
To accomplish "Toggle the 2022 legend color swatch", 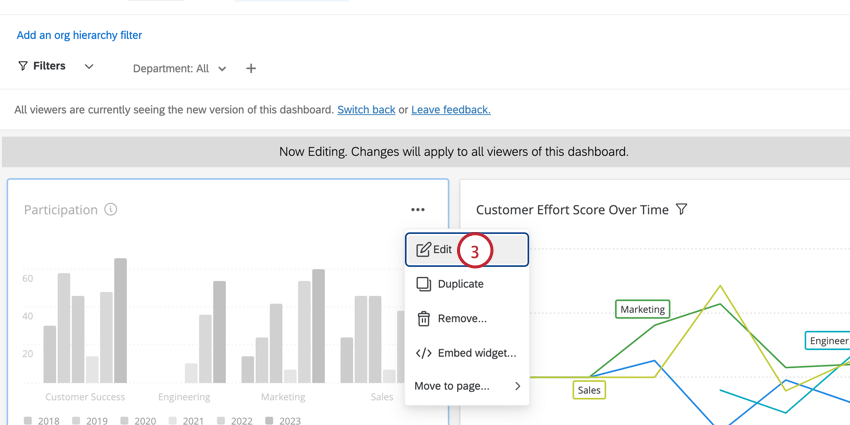I will (x=221, y=421).
